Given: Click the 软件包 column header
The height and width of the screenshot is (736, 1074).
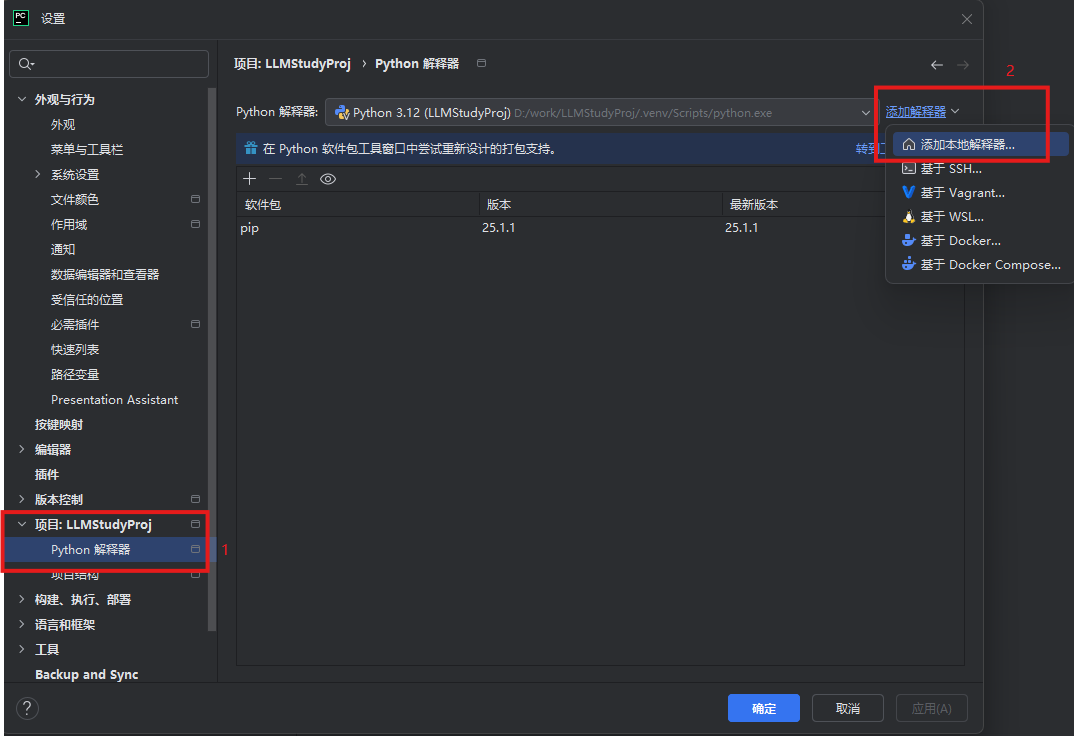Looking at the screenshot, I should tap(358, 205).
